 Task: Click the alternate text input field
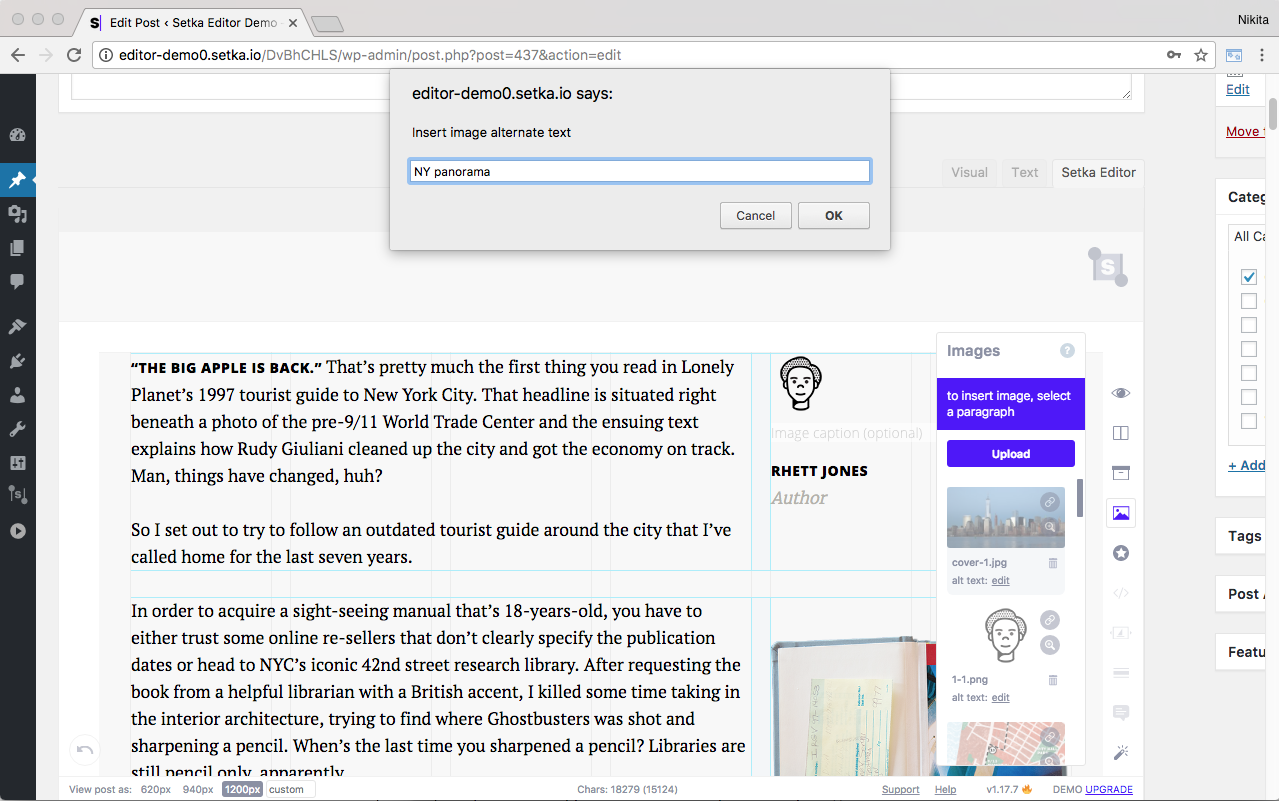[x=639, y=171]
